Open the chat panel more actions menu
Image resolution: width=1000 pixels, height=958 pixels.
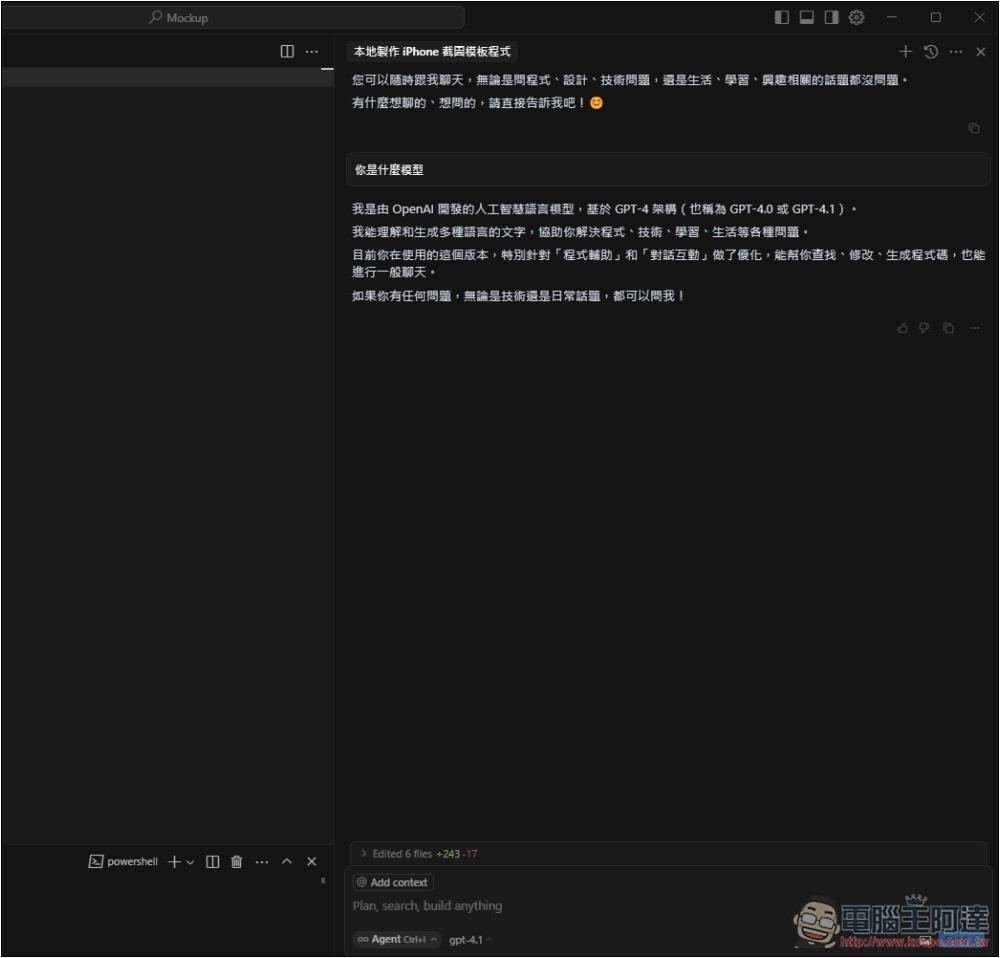[956, 52]
